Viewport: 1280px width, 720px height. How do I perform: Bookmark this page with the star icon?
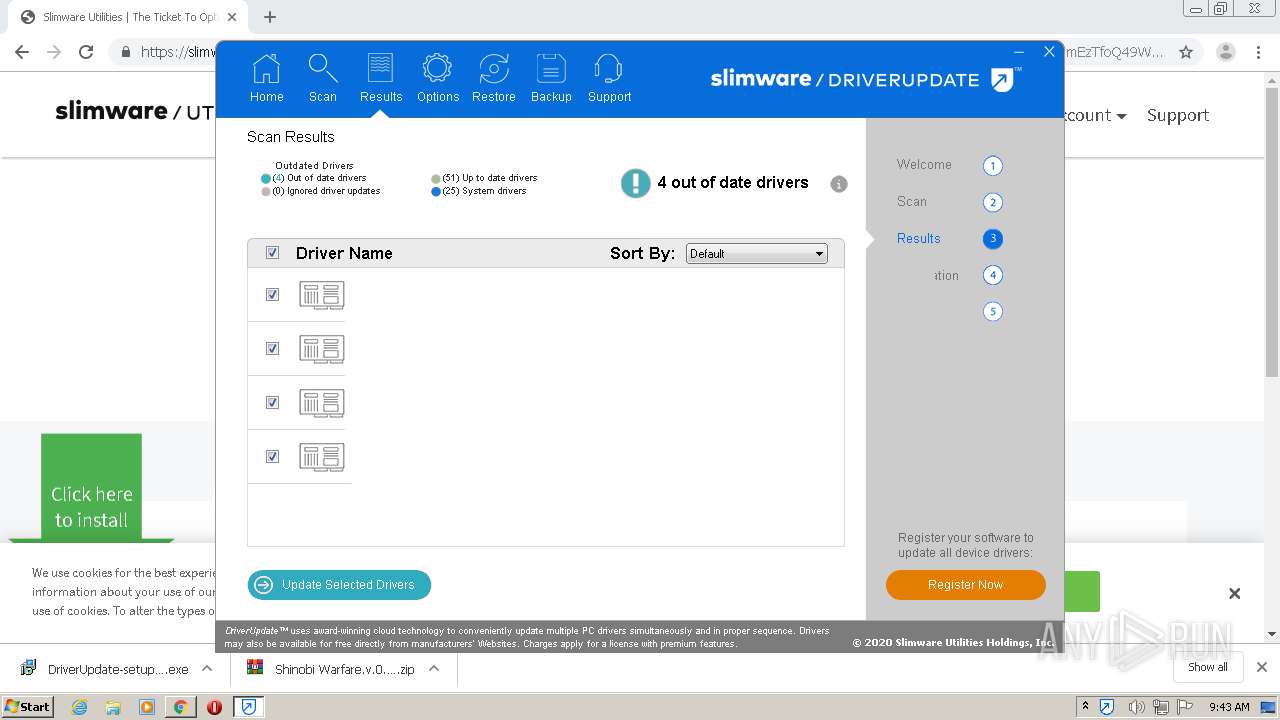tap(1186, 52)
